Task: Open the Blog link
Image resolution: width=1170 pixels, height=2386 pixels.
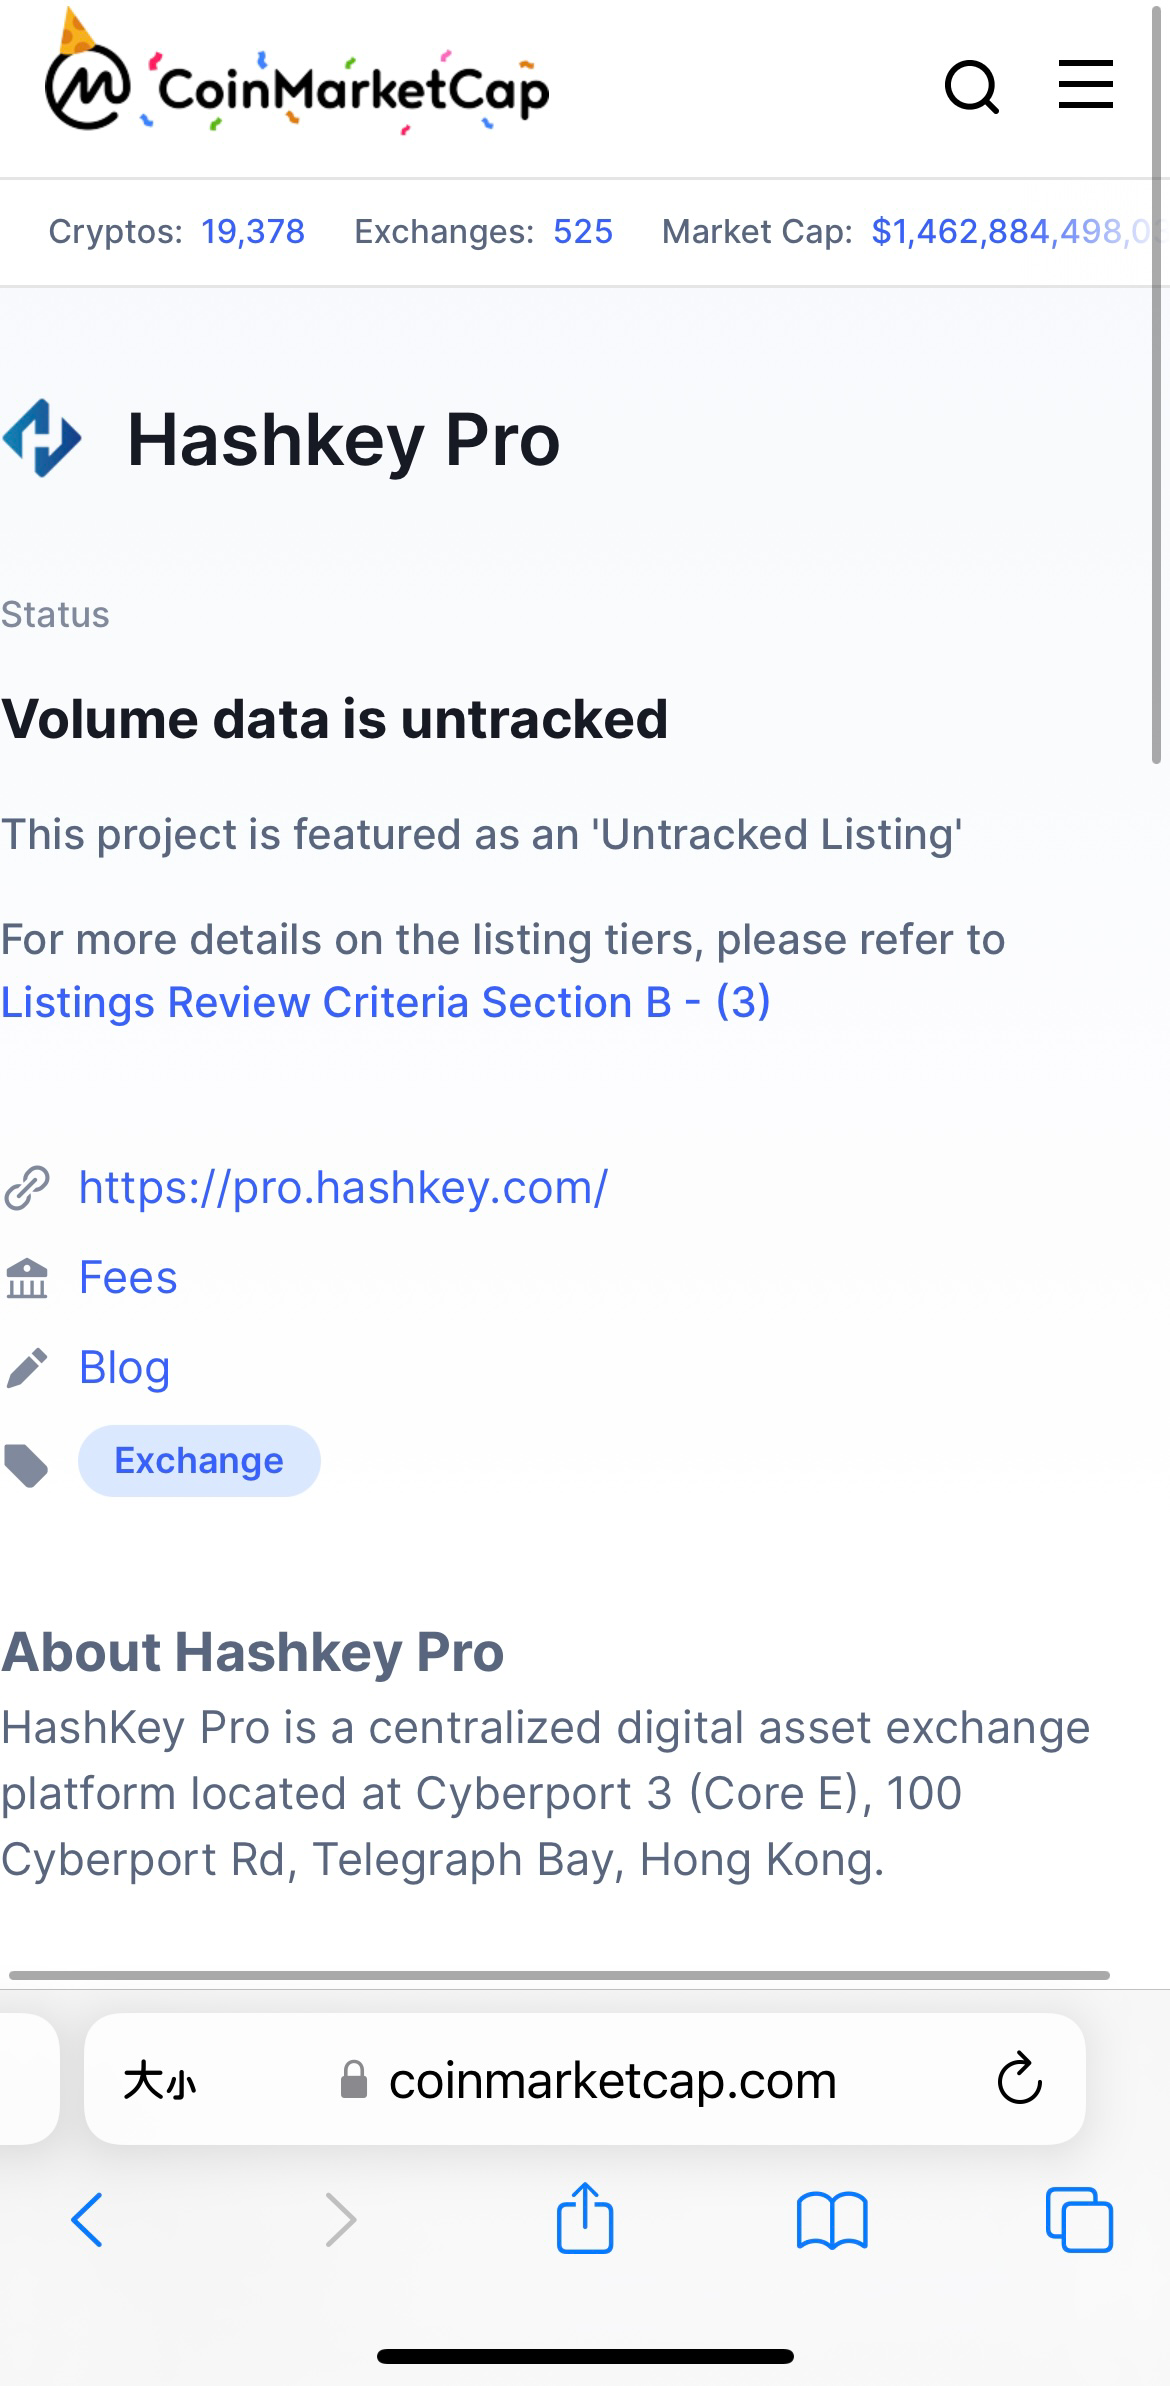Action: coord(124,1367)
